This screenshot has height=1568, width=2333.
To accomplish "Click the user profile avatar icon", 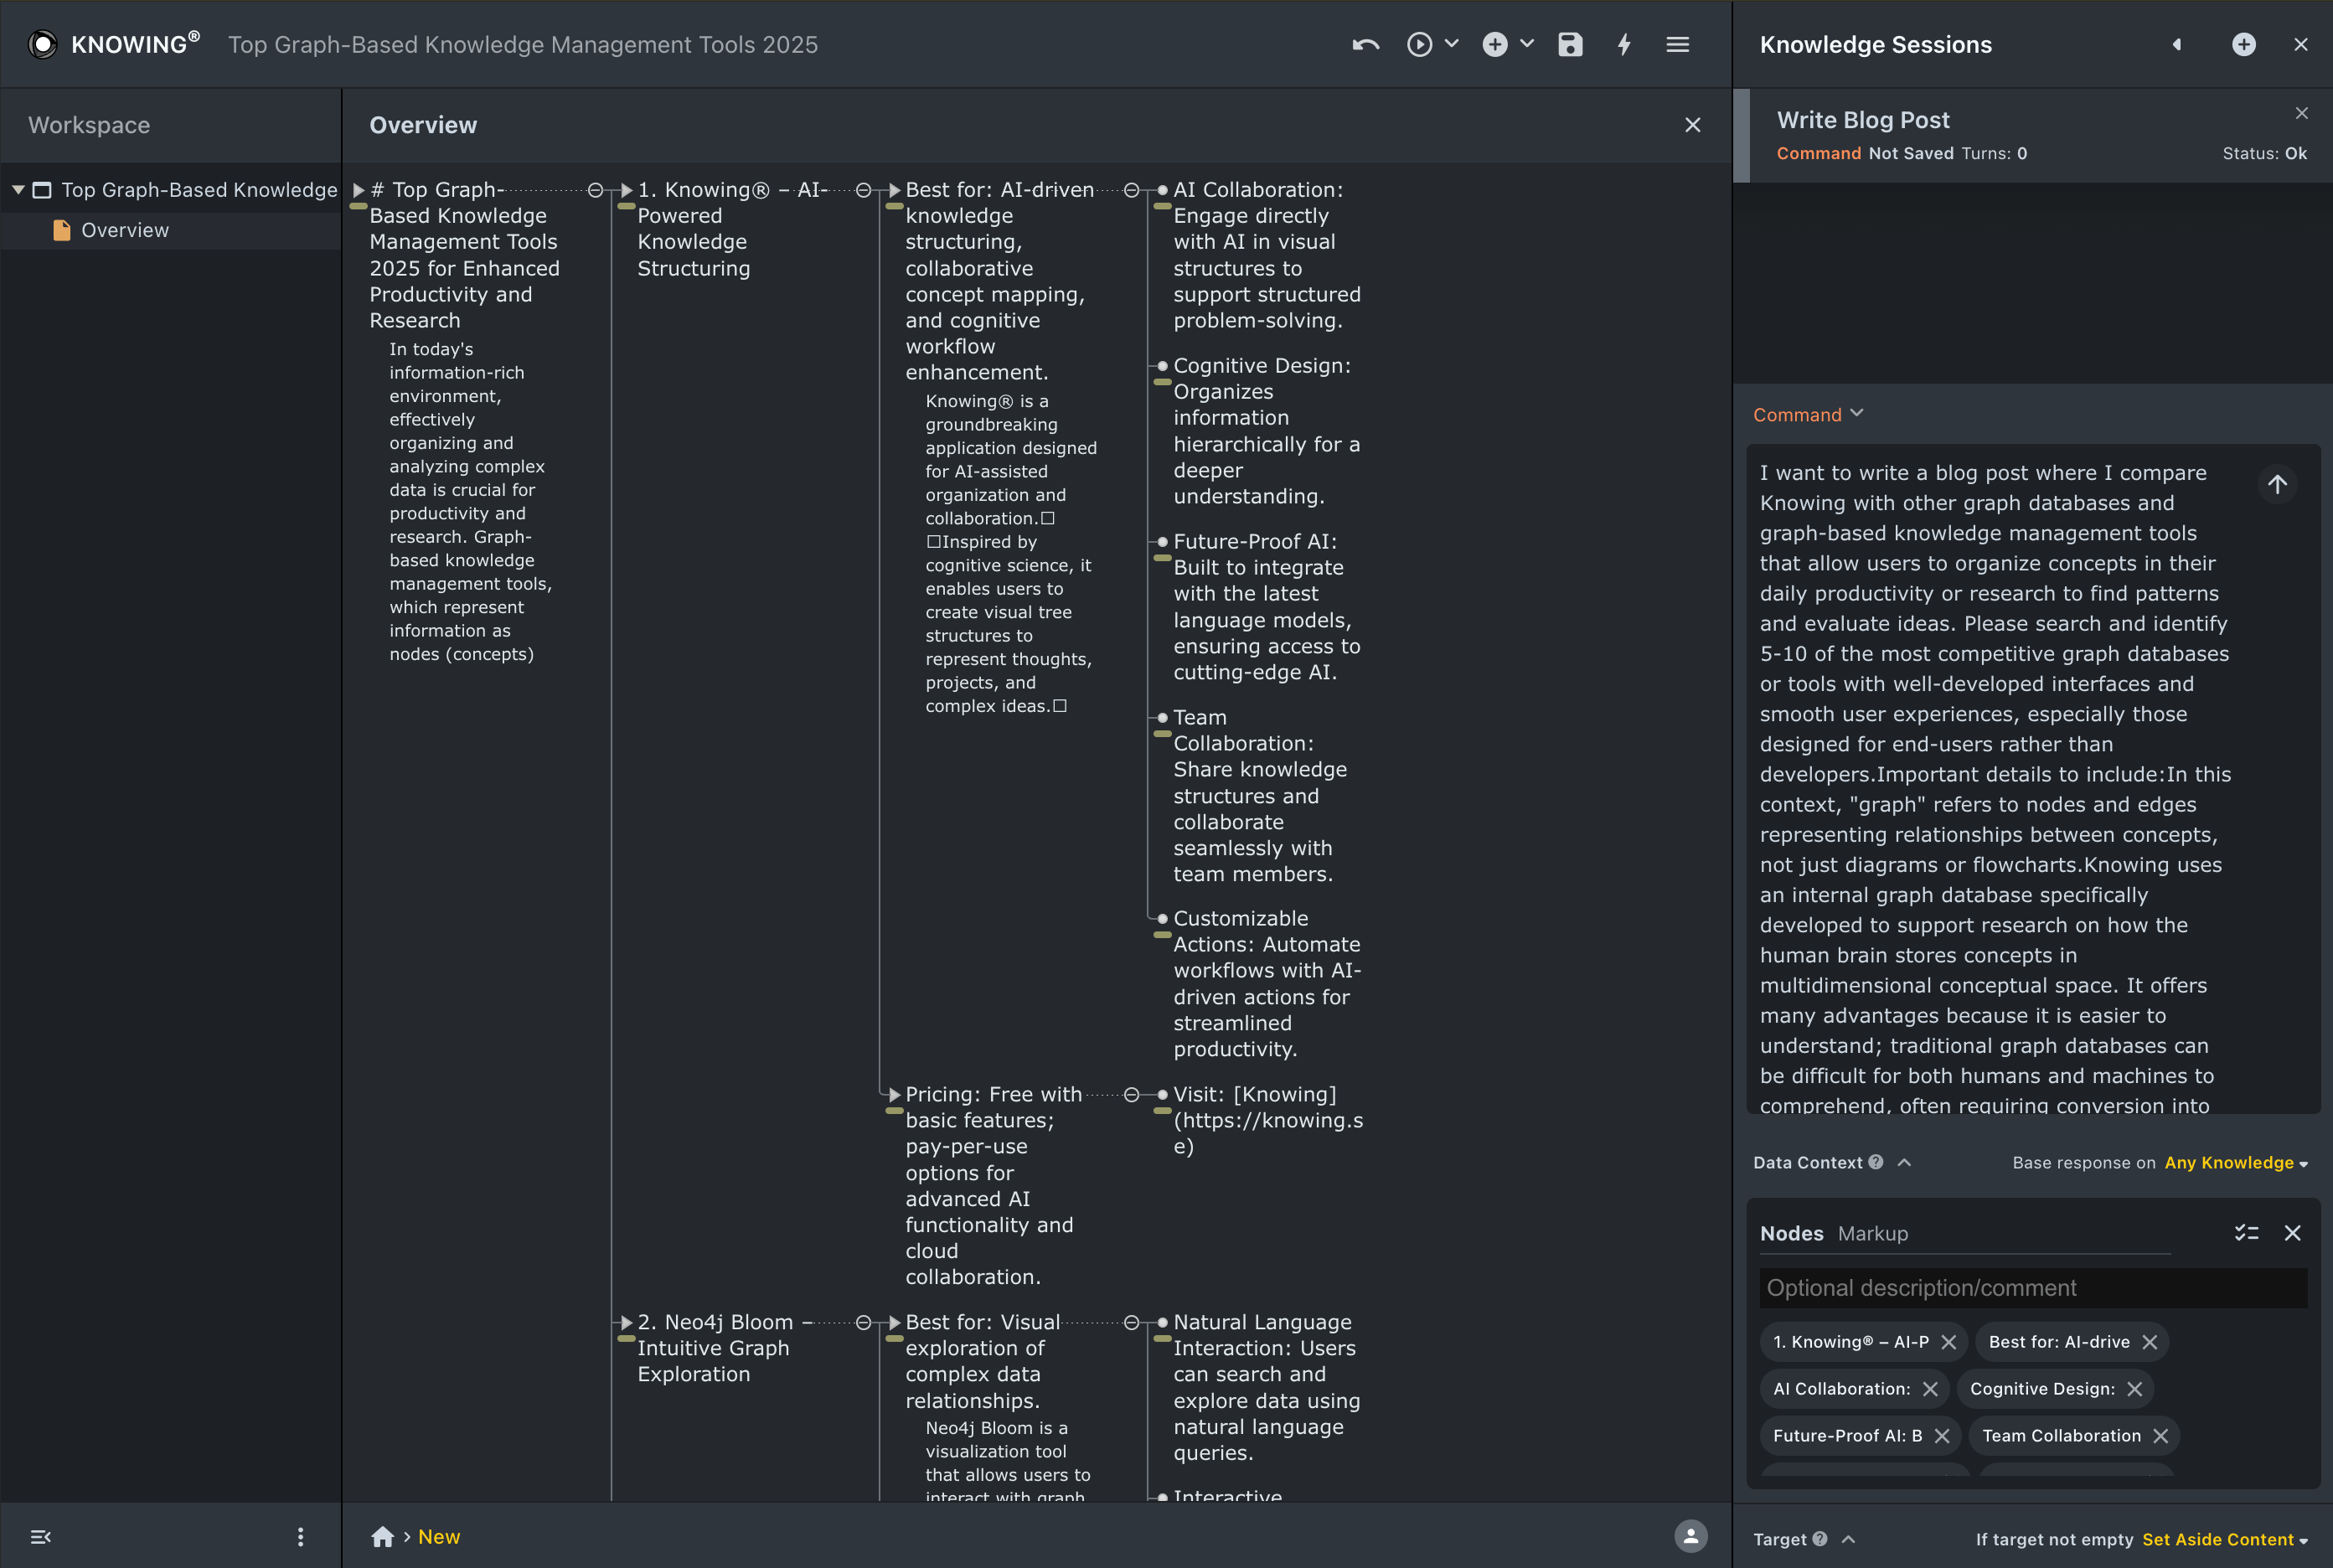I will [1690, 1536].
